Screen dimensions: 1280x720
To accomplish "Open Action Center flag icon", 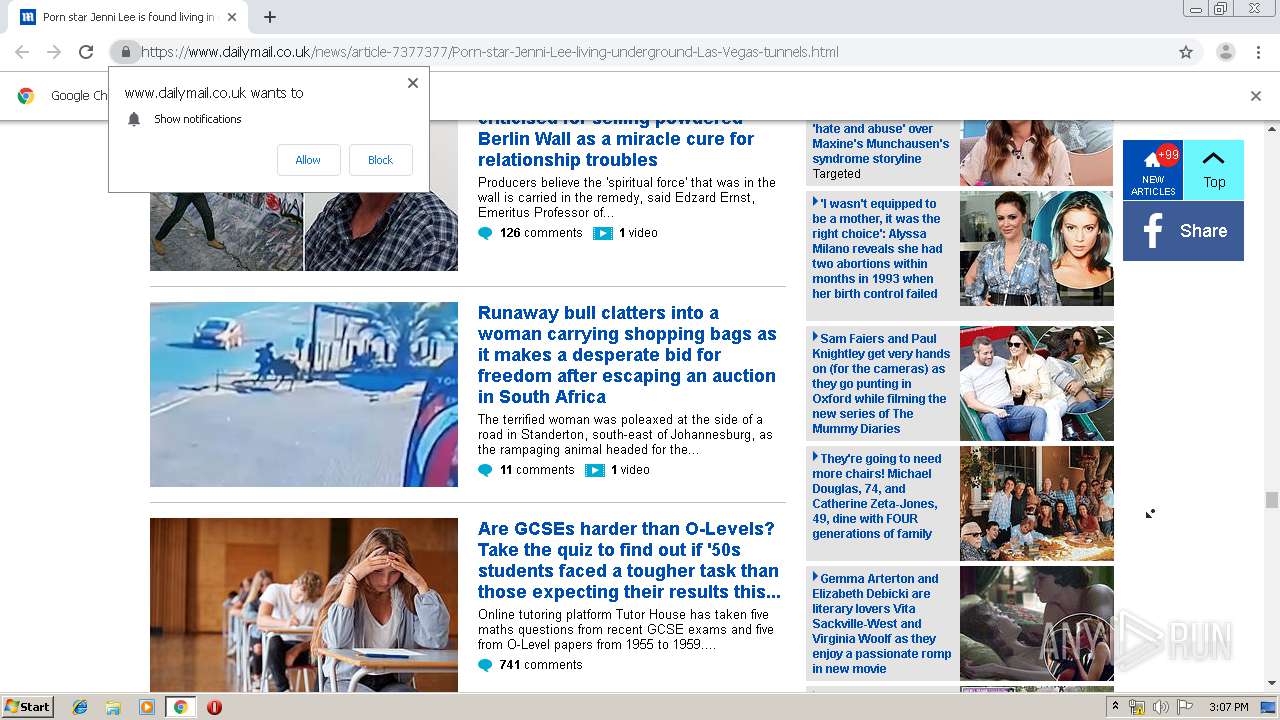I will click(x=1185, y=707).
